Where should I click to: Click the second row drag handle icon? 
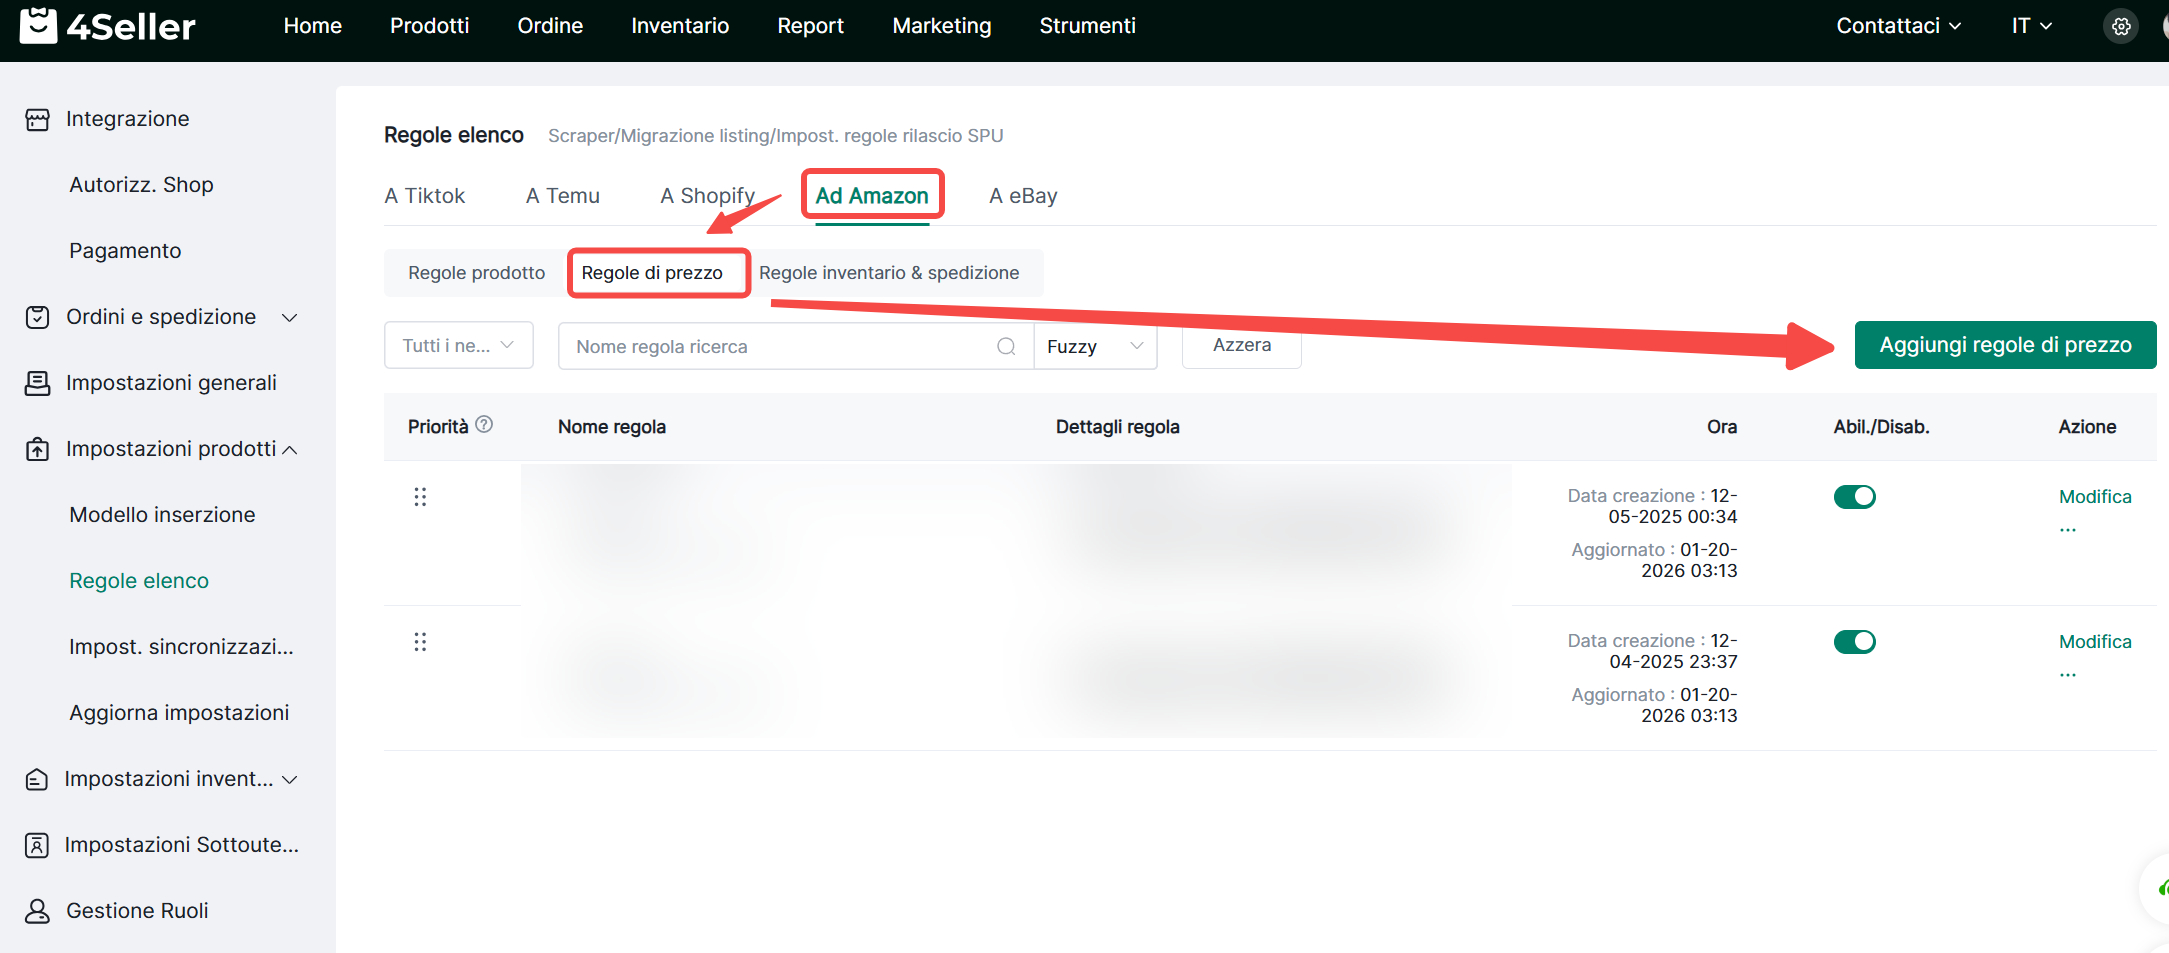tap(420, 642)
